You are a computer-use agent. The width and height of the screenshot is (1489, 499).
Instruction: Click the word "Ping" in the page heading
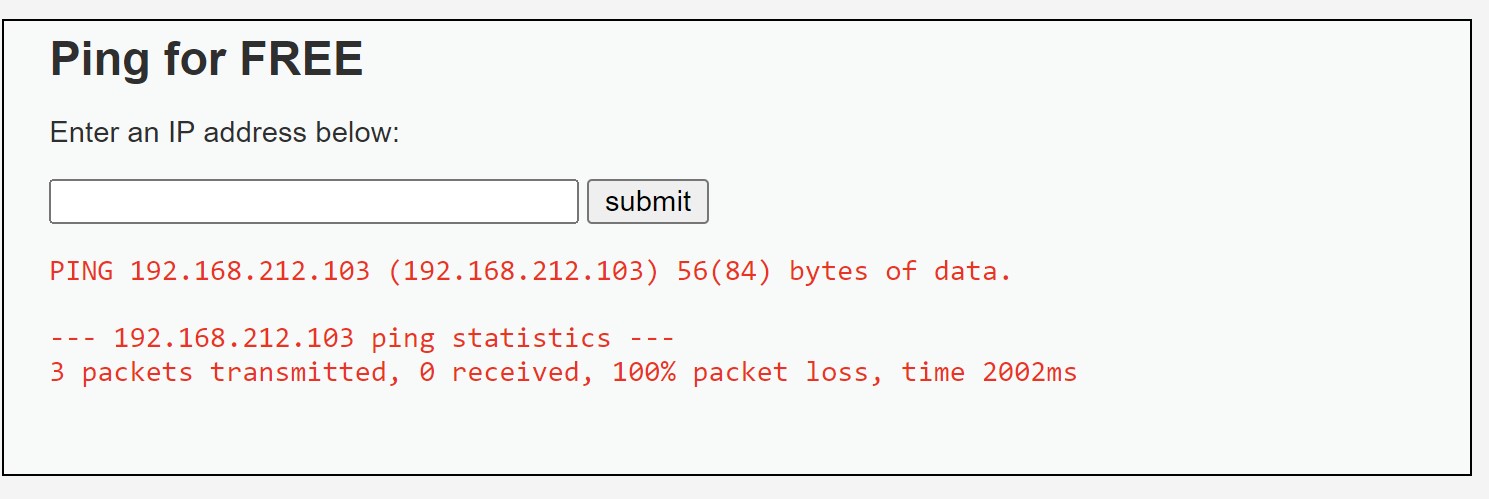click(98, 60)
